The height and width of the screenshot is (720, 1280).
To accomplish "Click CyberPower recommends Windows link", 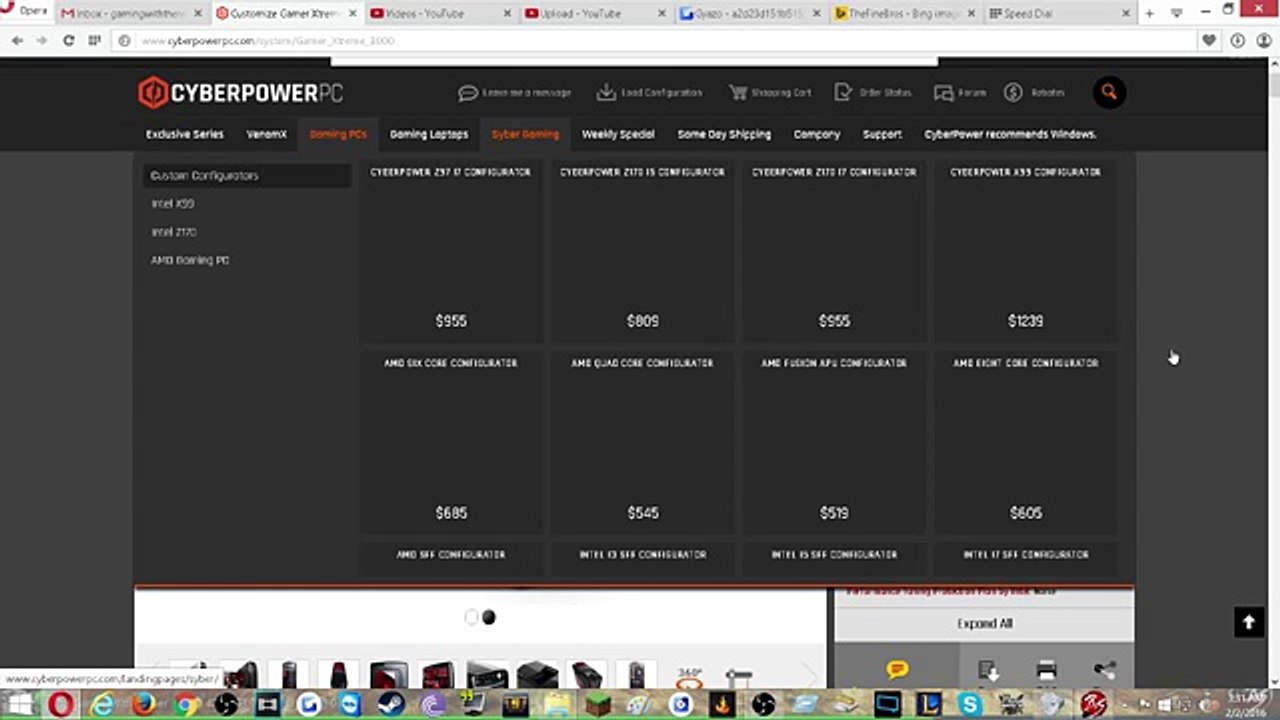I will pyautogui.click(x=1010, y=134).
